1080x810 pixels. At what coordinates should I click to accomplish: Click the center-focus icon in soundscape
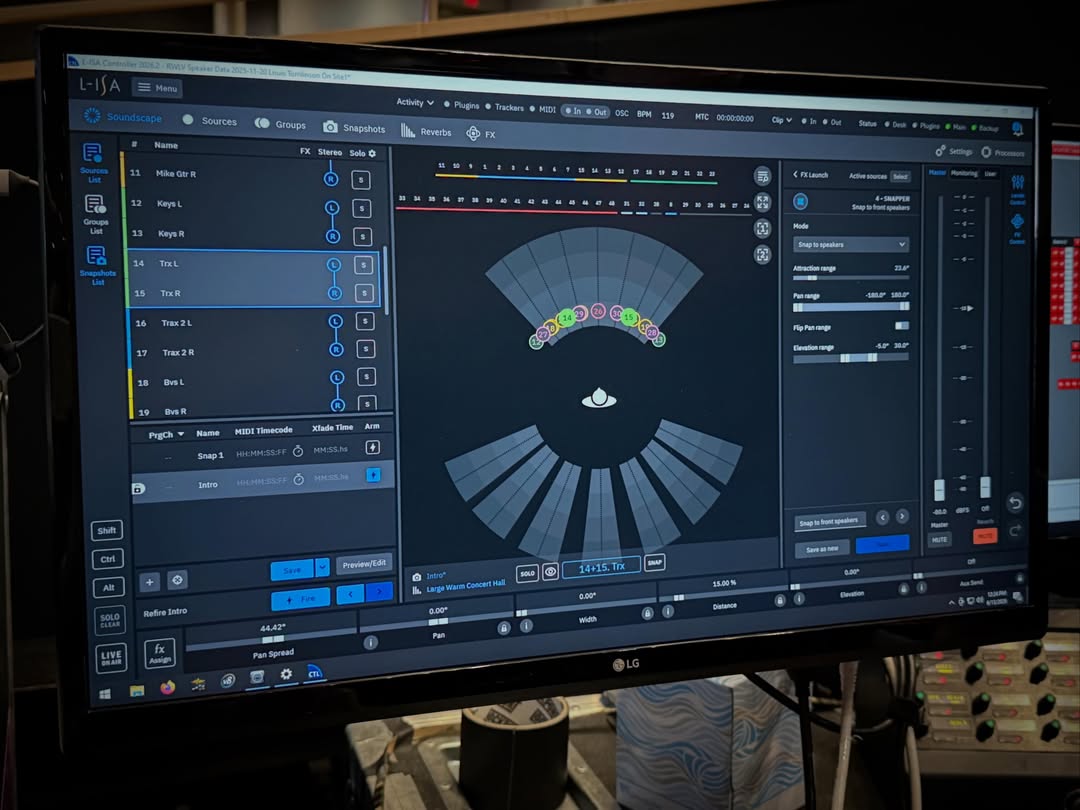pos(762,254)
